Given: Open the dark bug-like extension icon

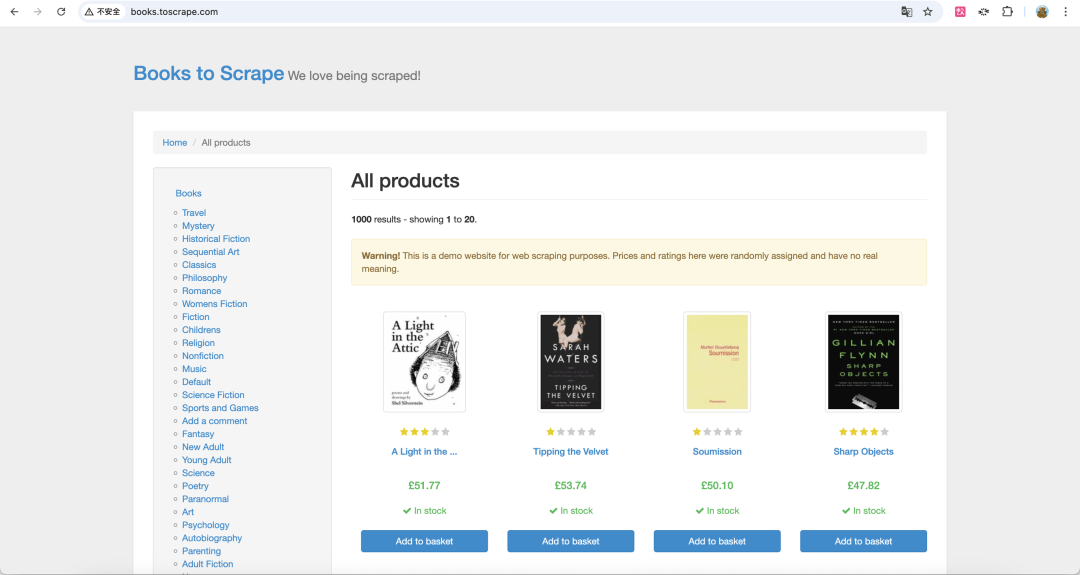Looking at the screenshot, I should 984,12.
